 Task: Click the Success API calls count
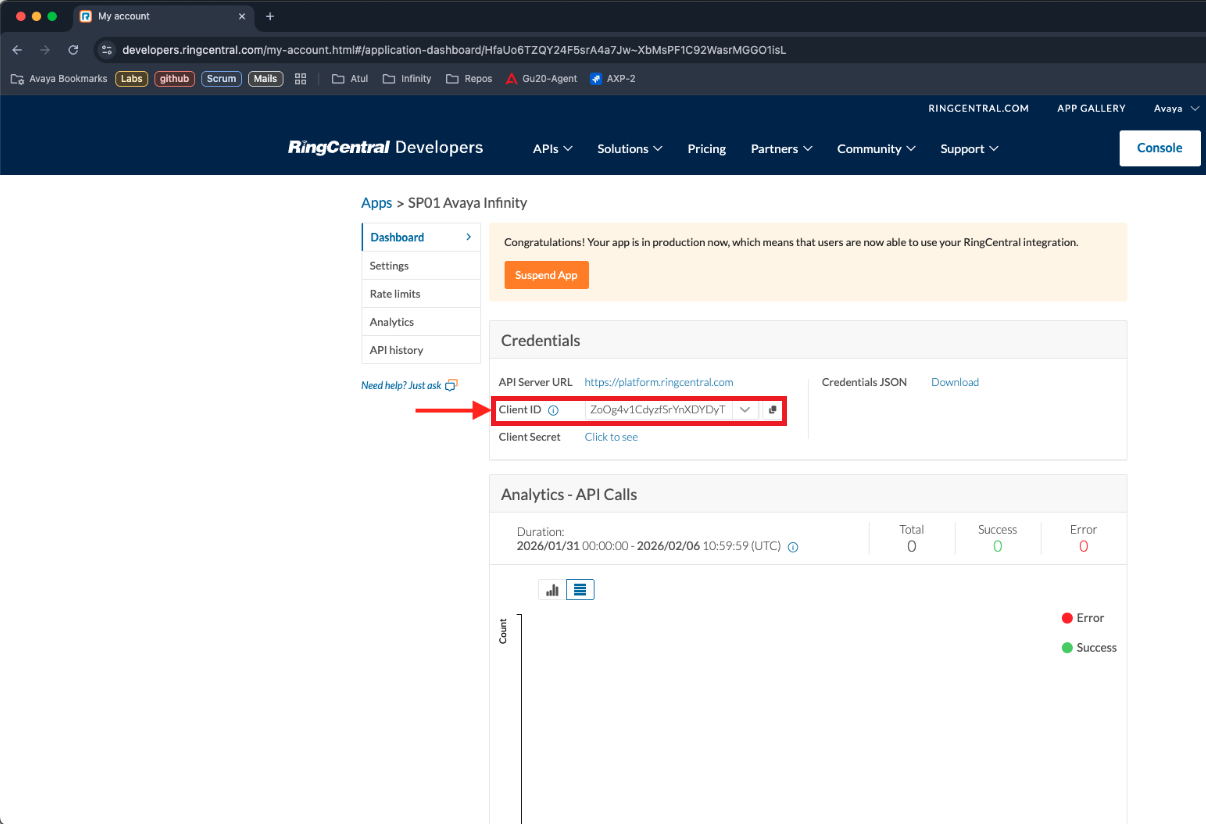click(x=997, y=546)
